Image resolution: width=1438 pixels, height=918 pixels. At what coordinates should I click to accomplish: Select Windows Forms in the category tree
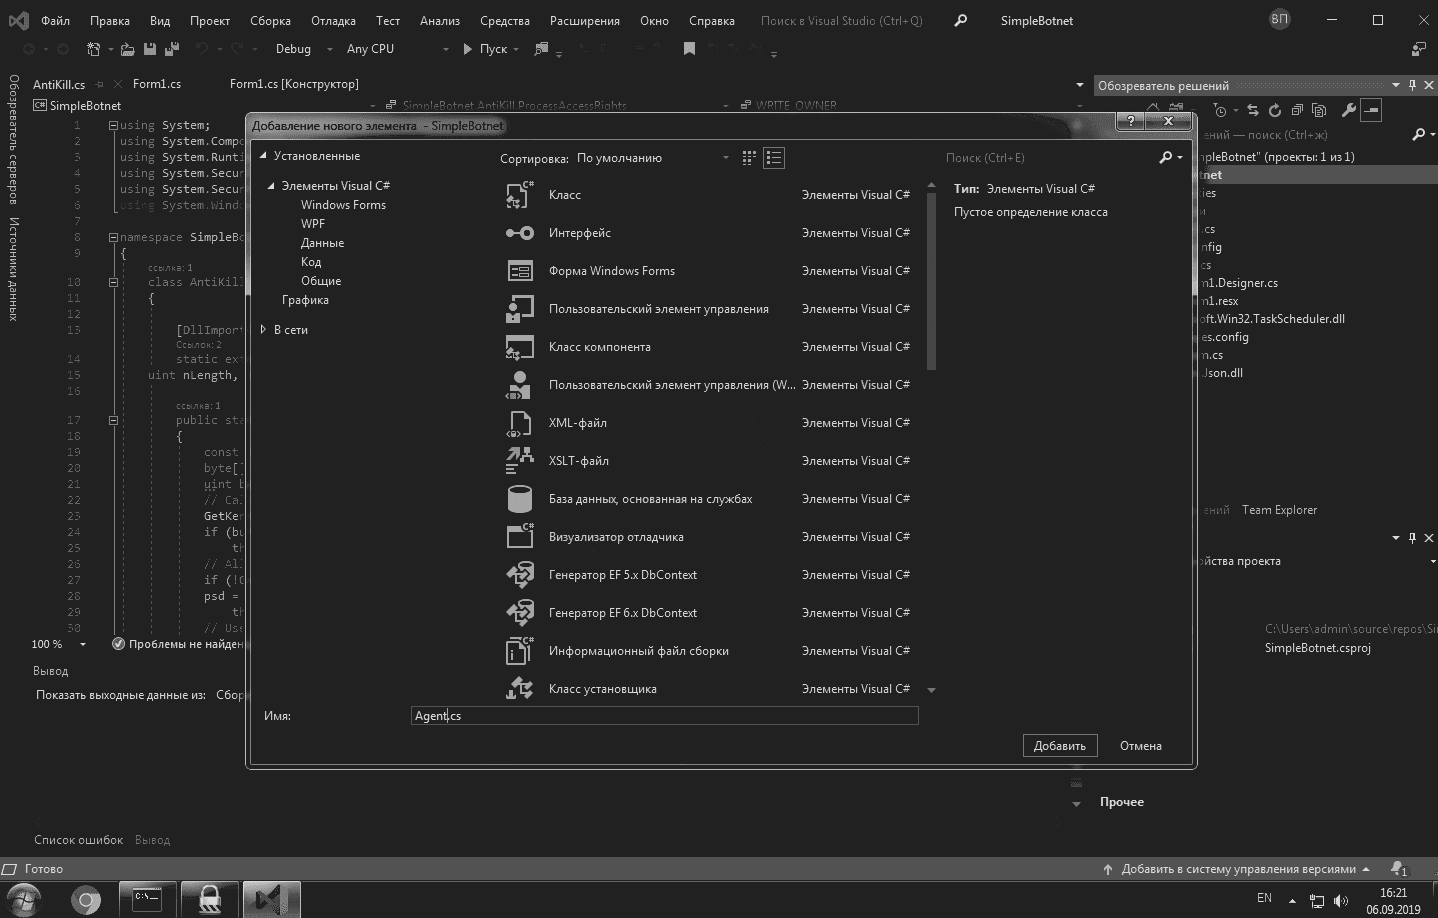343,205
